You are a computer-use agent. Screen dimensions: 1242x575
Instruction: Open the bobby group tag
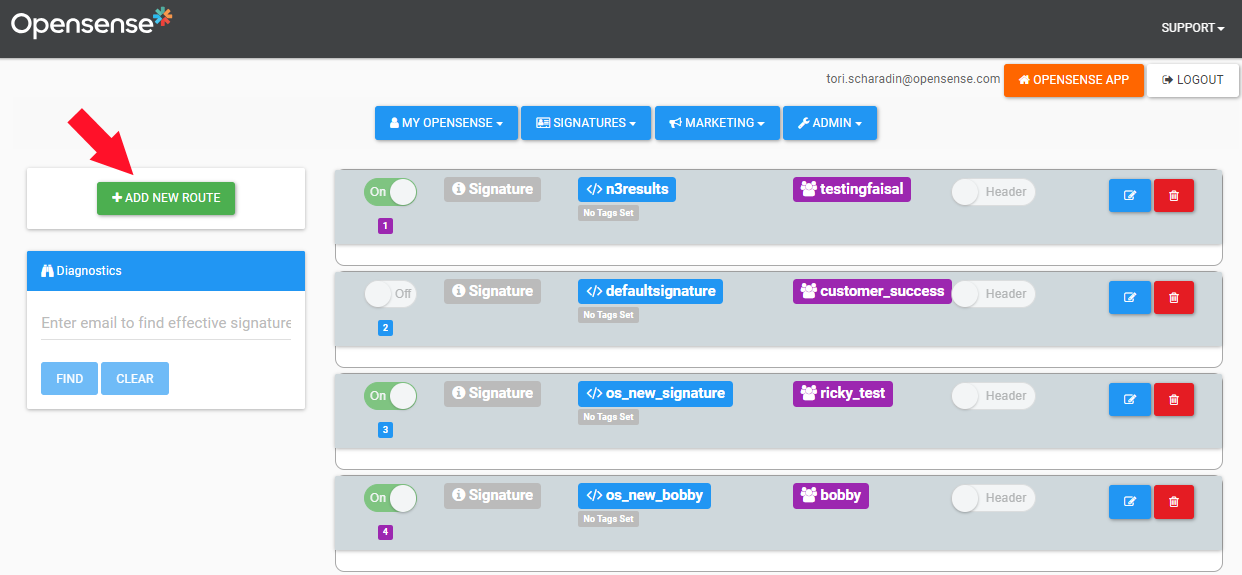[831, 495]
